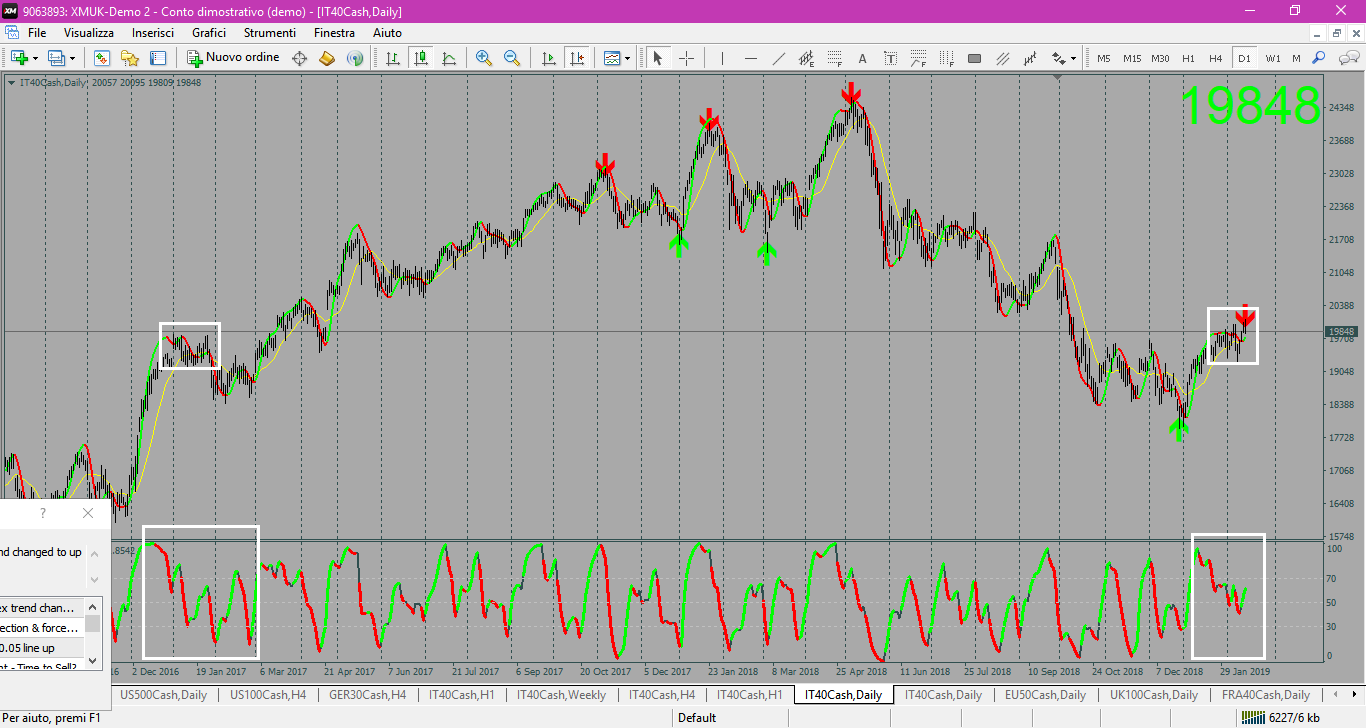Open the Visualizza menu
Viewport: 1366px width, 728px height.
tap(89, 33)
